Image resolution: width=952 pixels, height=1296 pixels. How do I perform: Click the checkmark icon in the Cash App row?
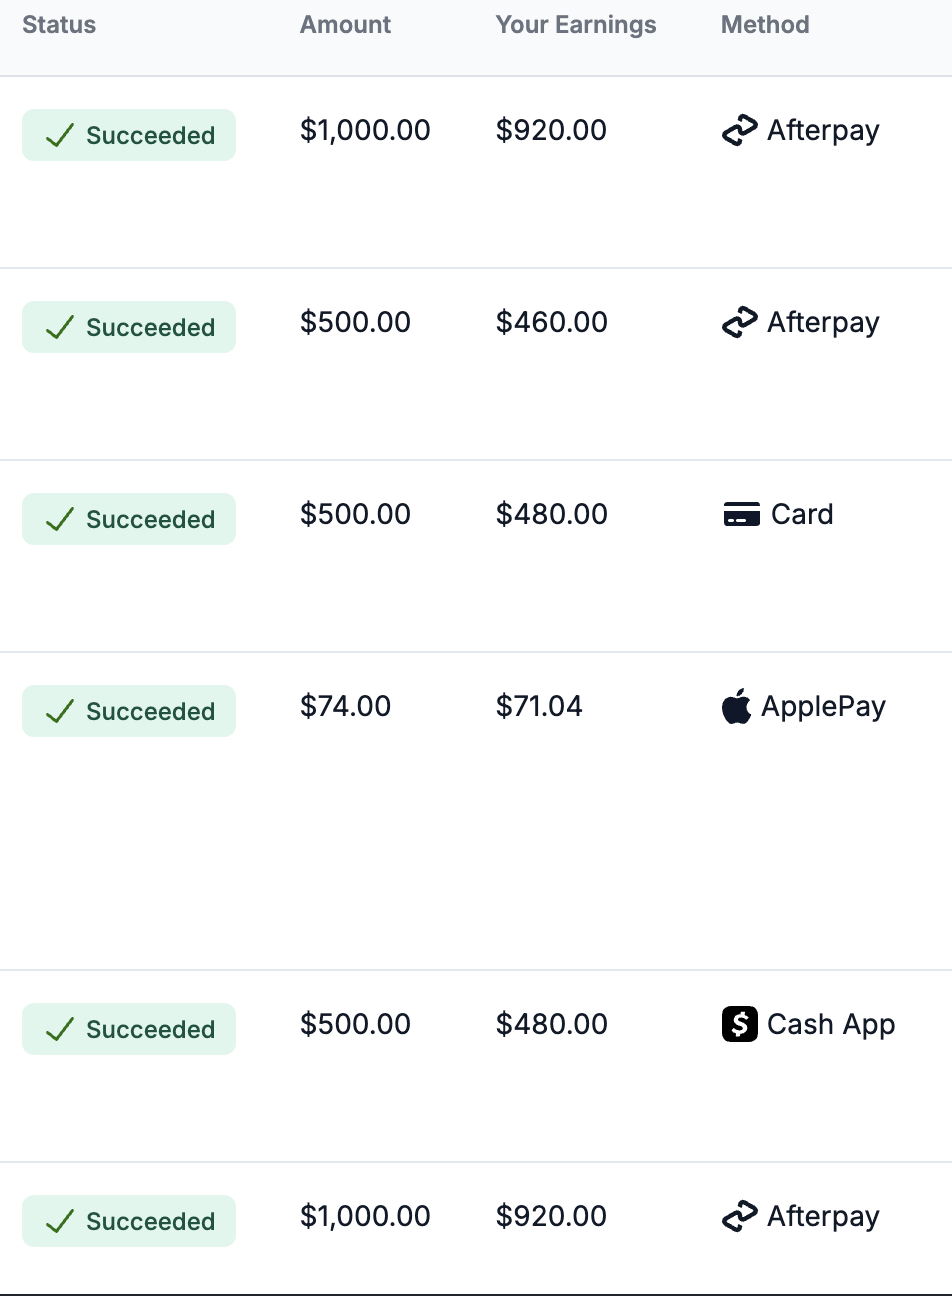pyautogui.click(x=60, y=1030)
